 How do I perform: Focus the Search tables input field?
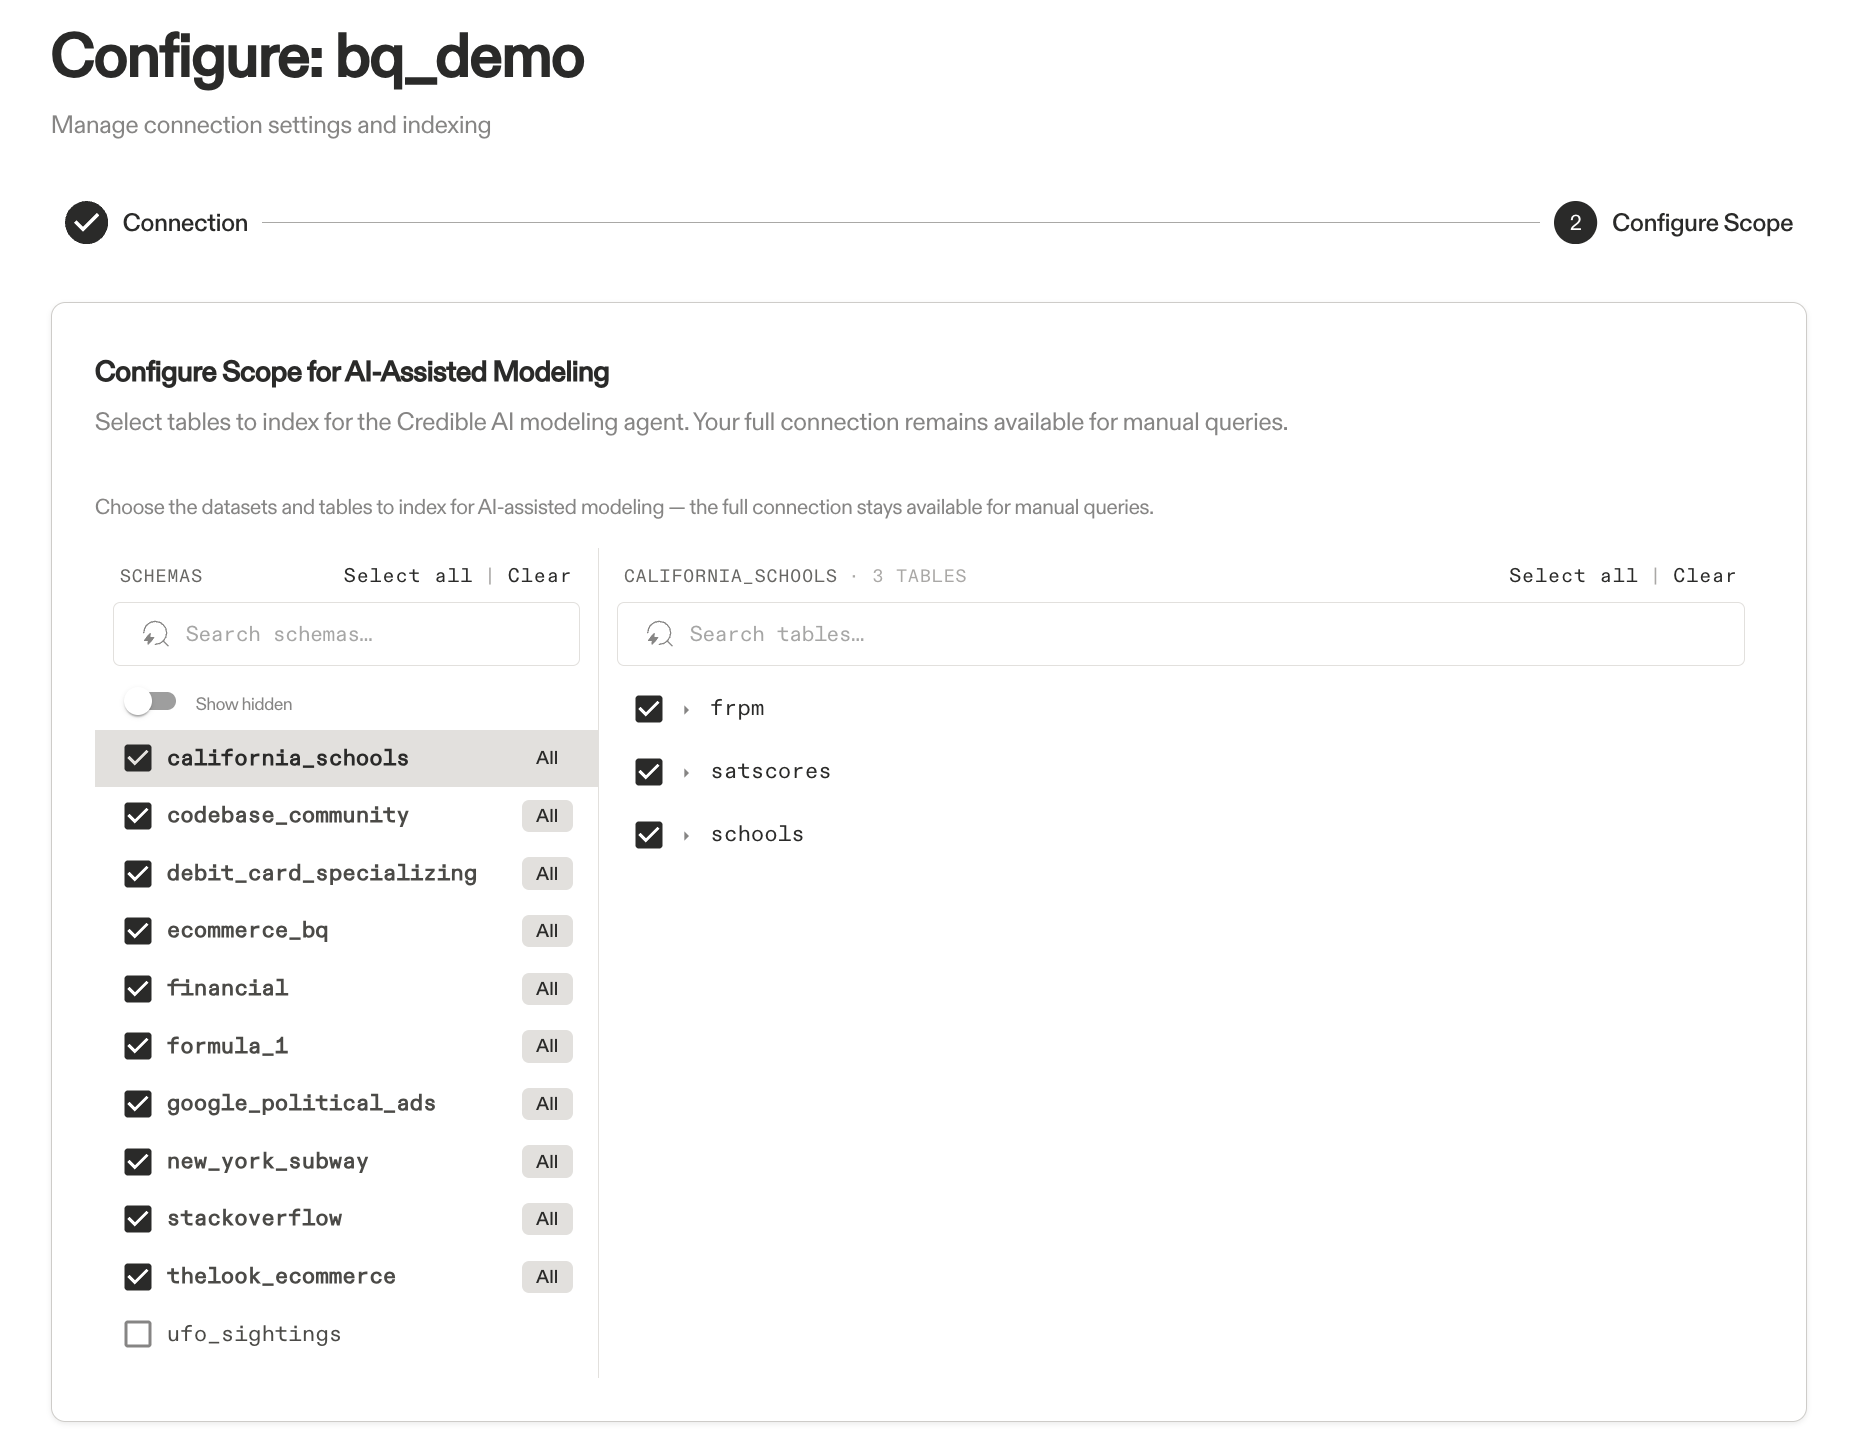[x=1181, y=634]
